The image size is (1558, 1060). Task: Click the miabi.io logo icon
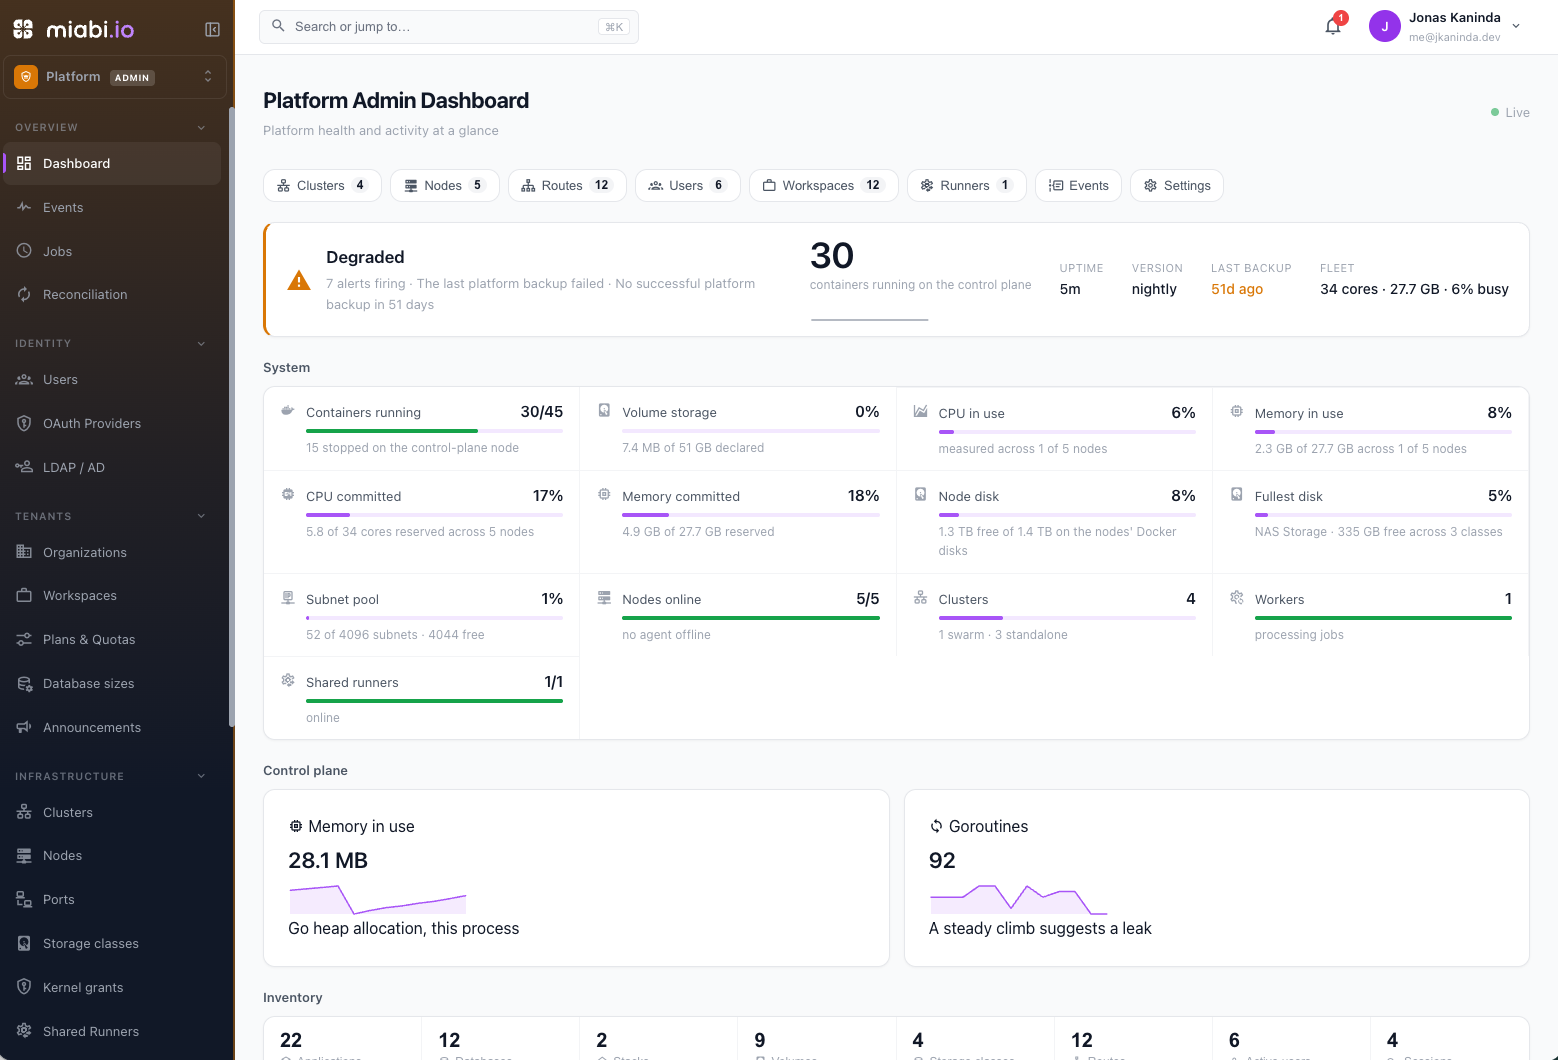point(23,29)
